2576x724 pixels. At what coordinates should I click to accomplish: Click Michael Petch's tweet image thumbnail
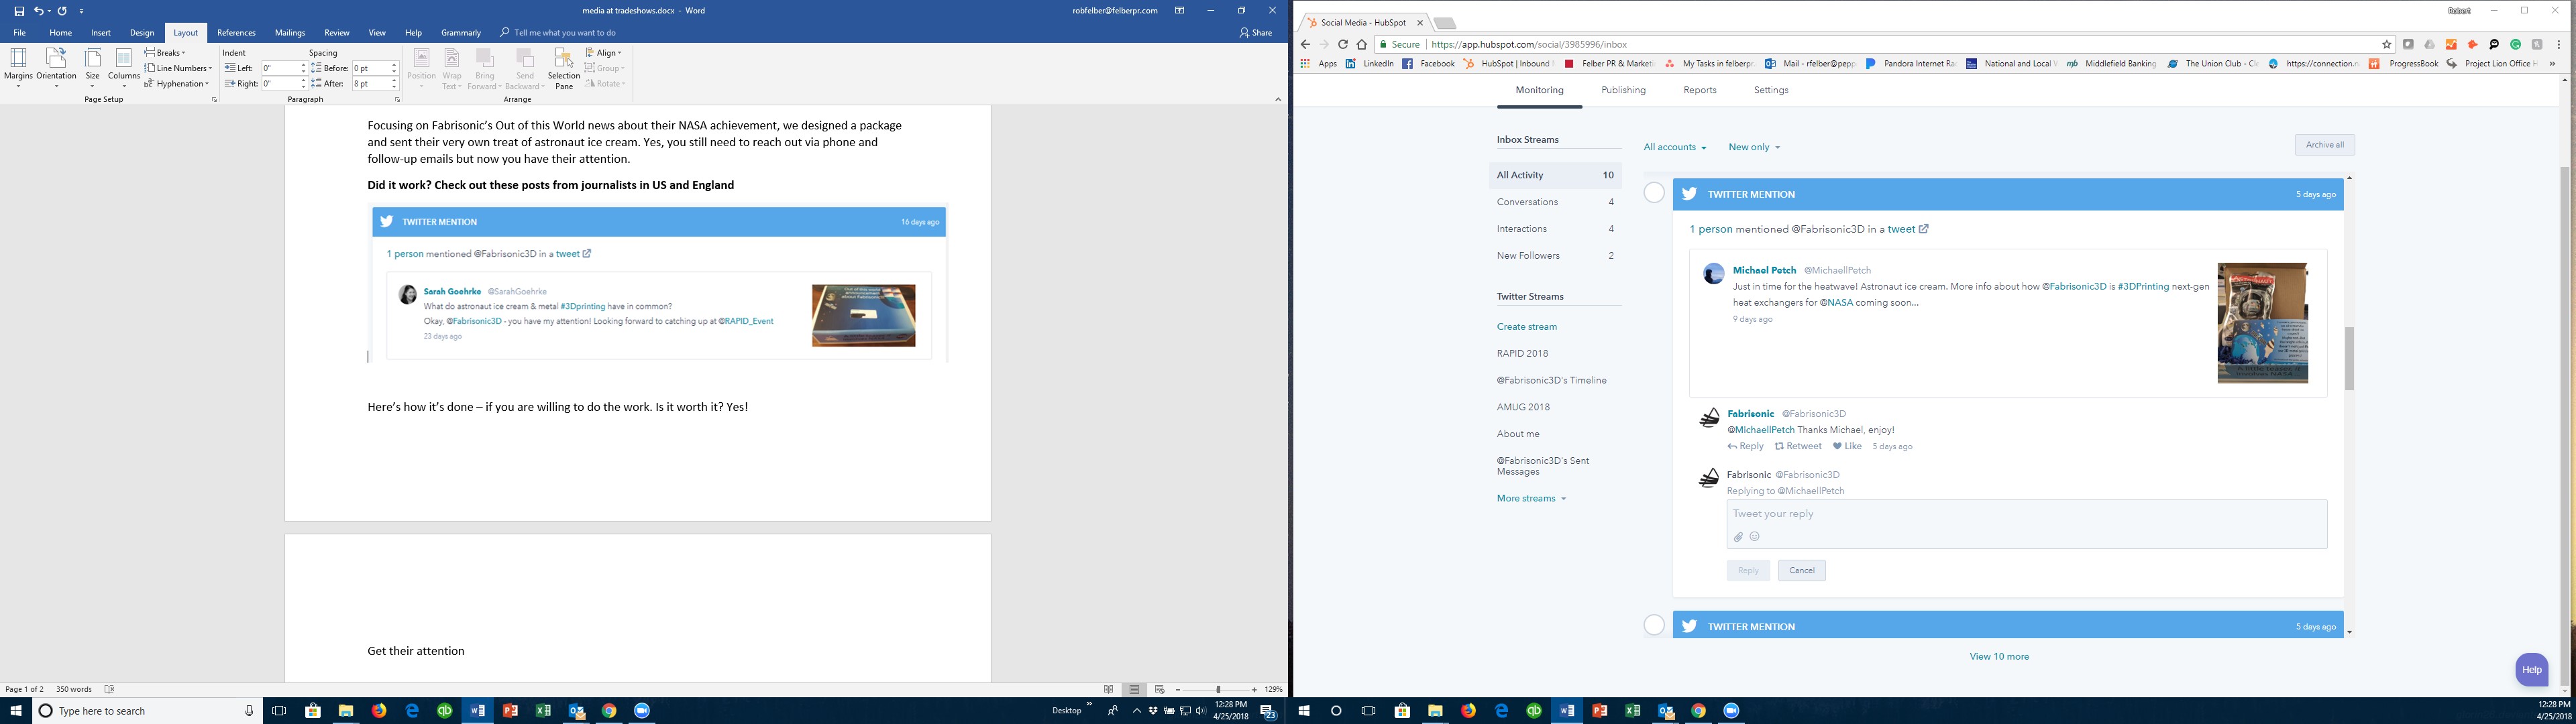2262,323
